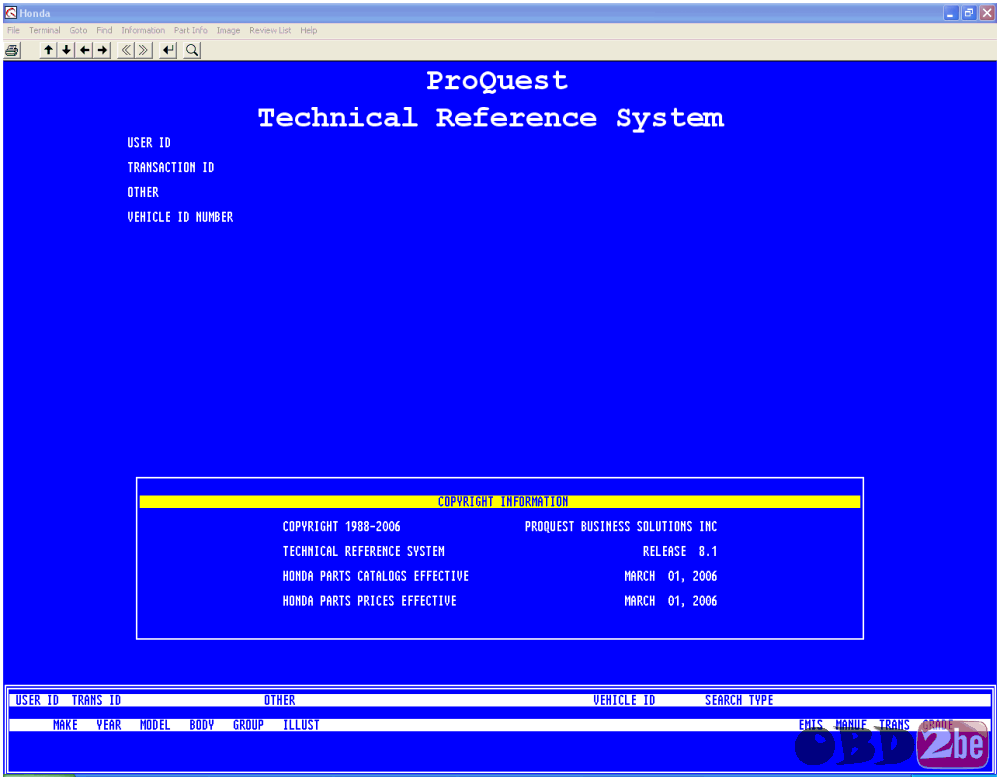
Task: Click the MARCH 01, 2006 date beside prices
Action: pyautogui.click(x=670, y=601)
